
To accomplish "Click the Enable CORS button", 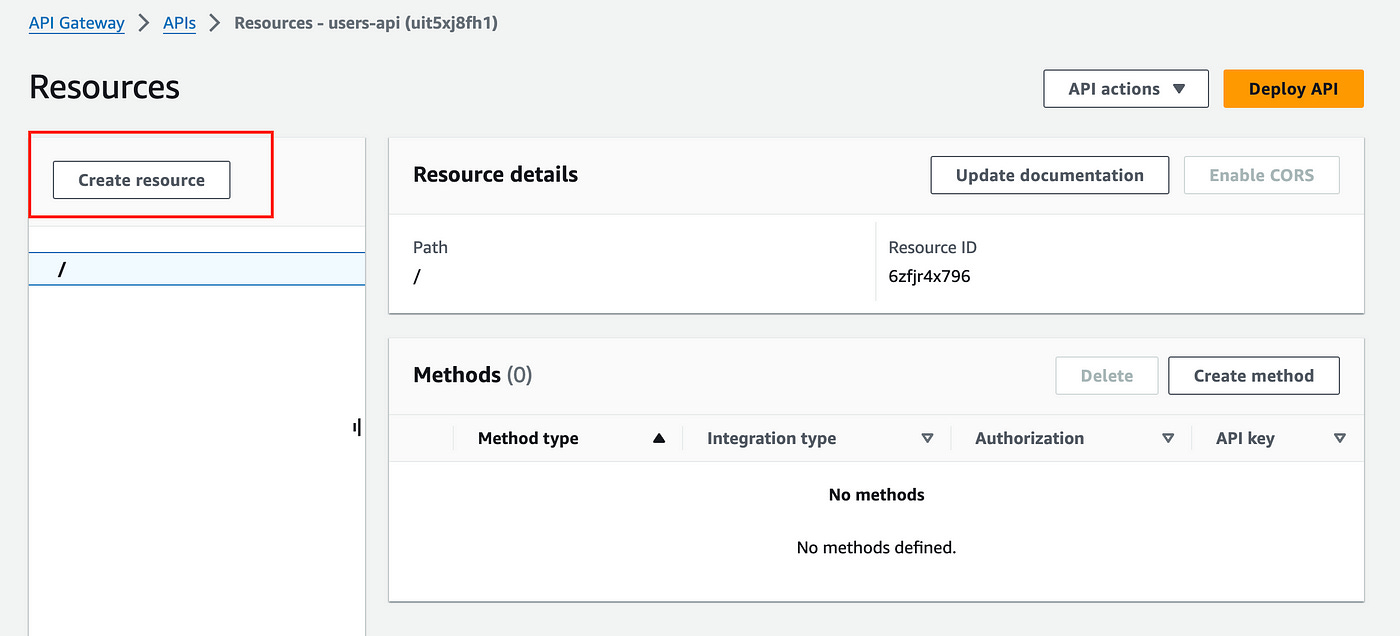I will pos(1261,175).
